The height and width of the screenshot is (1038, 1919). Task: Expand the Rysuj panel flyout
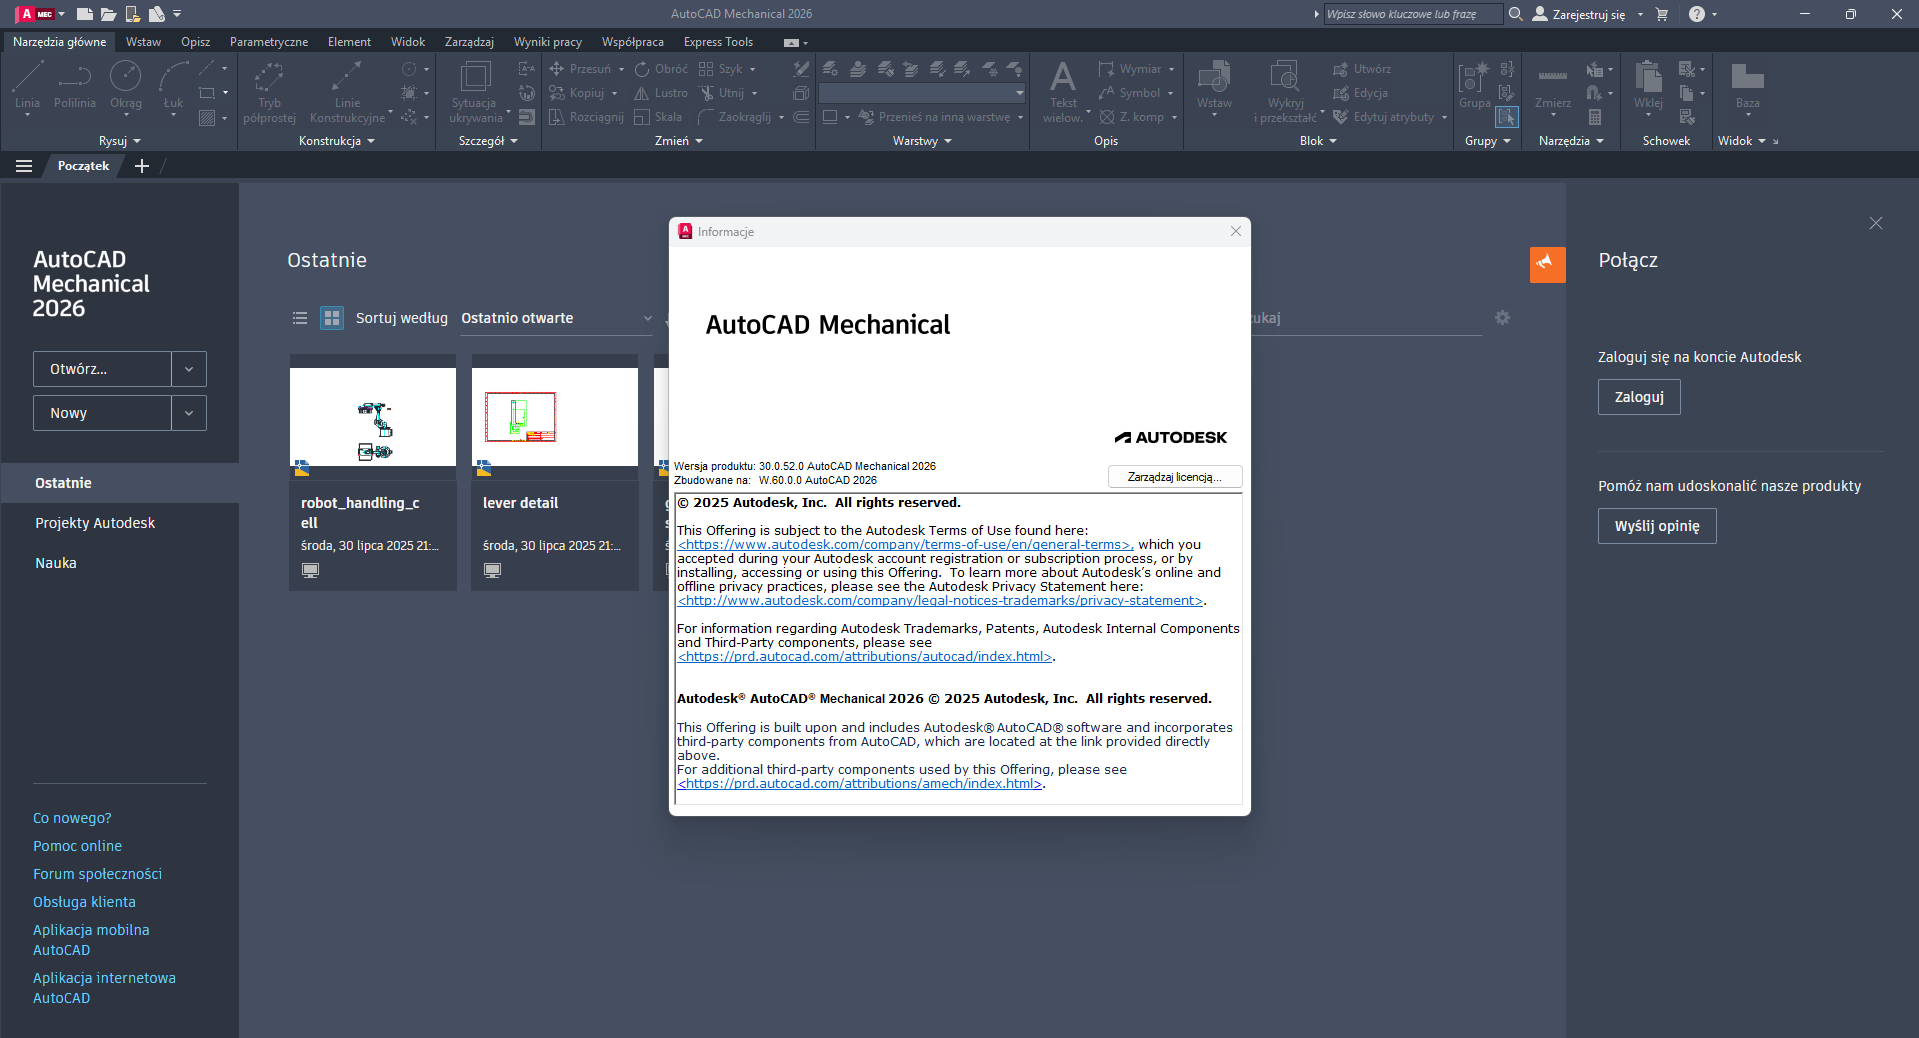[120, 141]
